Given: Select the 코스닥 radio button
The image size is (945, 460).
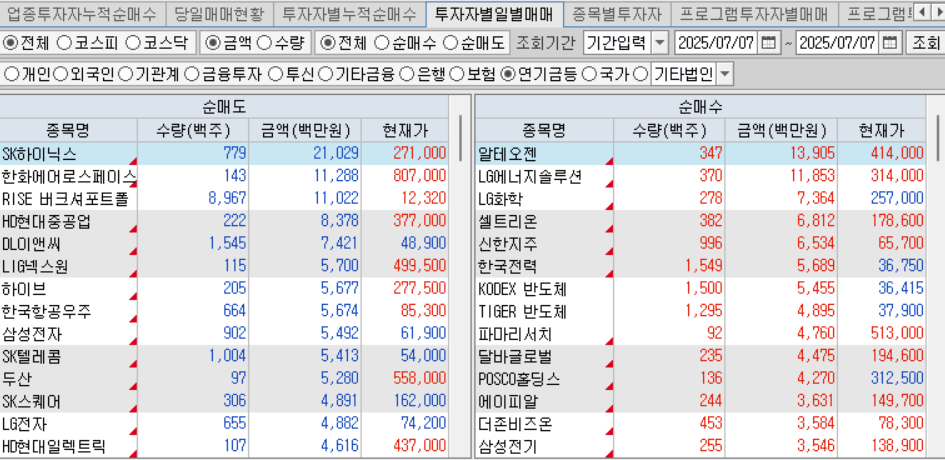Looking at the screenshot, I should tap(134, 43).
